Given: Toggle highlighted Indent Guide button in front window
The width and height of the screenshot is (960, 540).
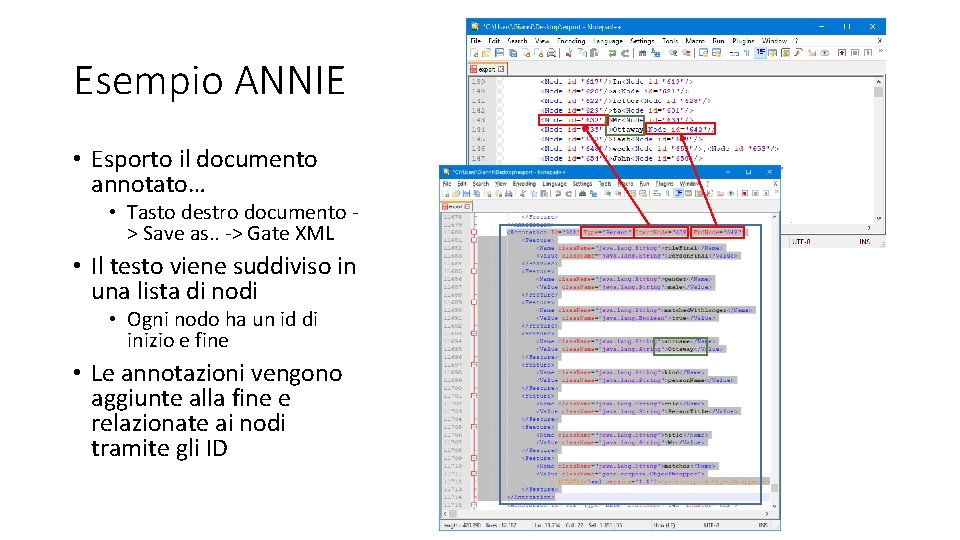Looking at the screenshot, I should tap(678, 193).
